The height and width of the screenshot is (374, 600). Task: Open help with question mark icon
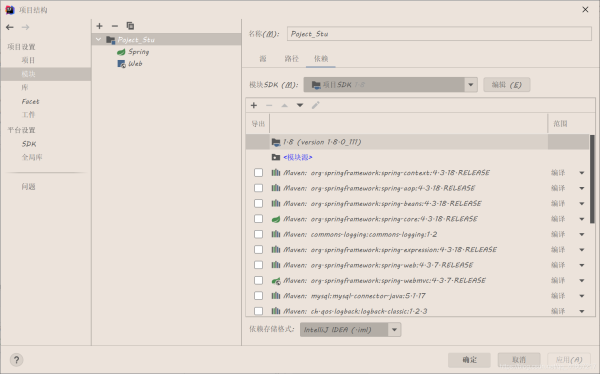click(16, 360)
